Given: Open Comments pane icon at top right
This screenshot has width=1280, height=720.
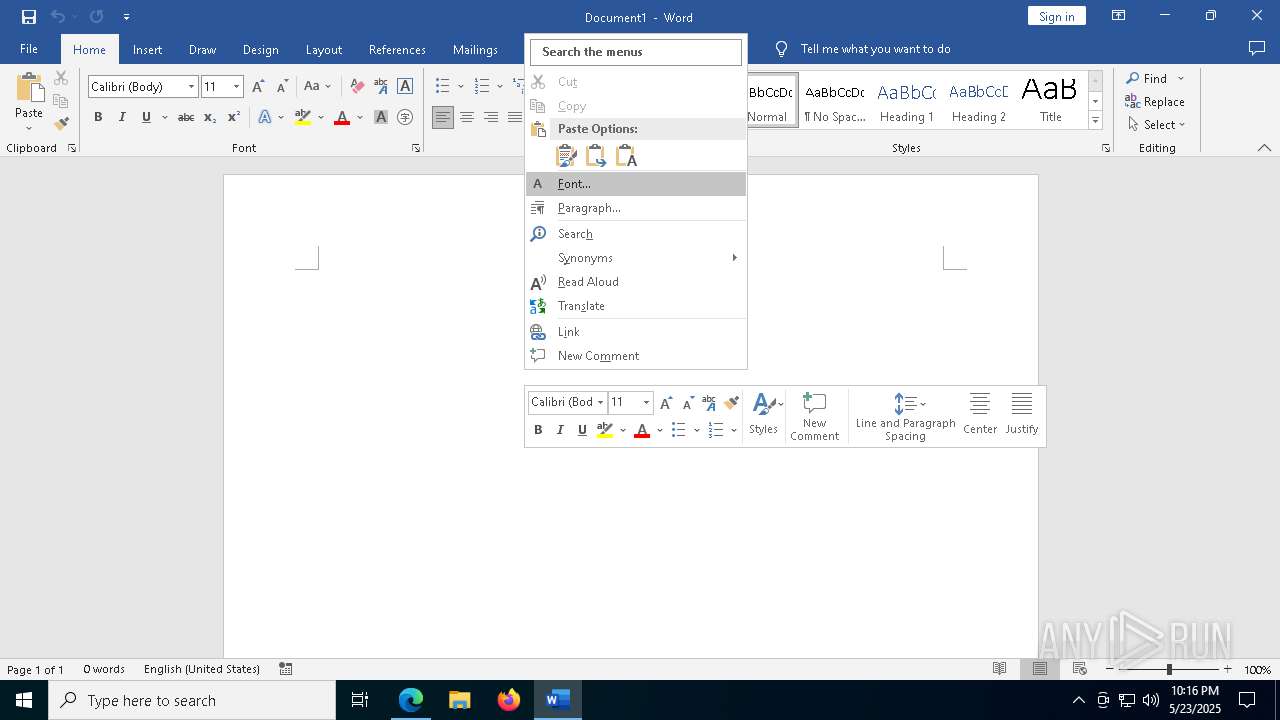Looking at the screenshot, I should [1257, 48].
